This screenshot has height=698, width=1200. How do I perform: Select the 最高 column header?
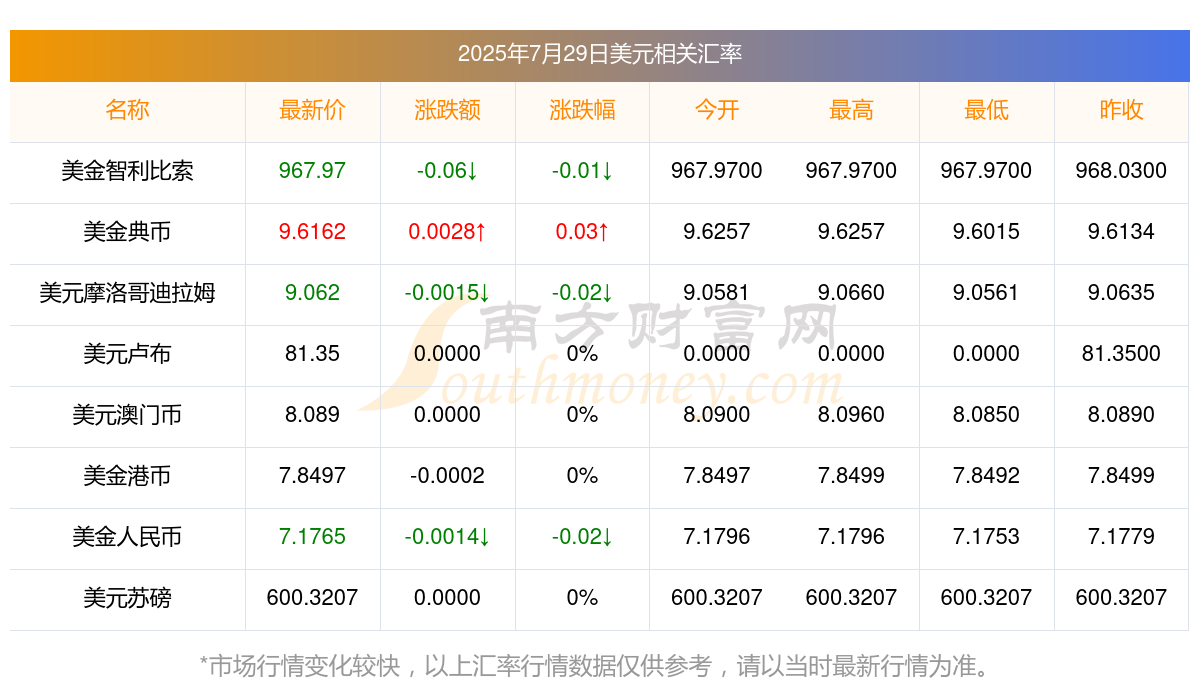coord(851,110)
